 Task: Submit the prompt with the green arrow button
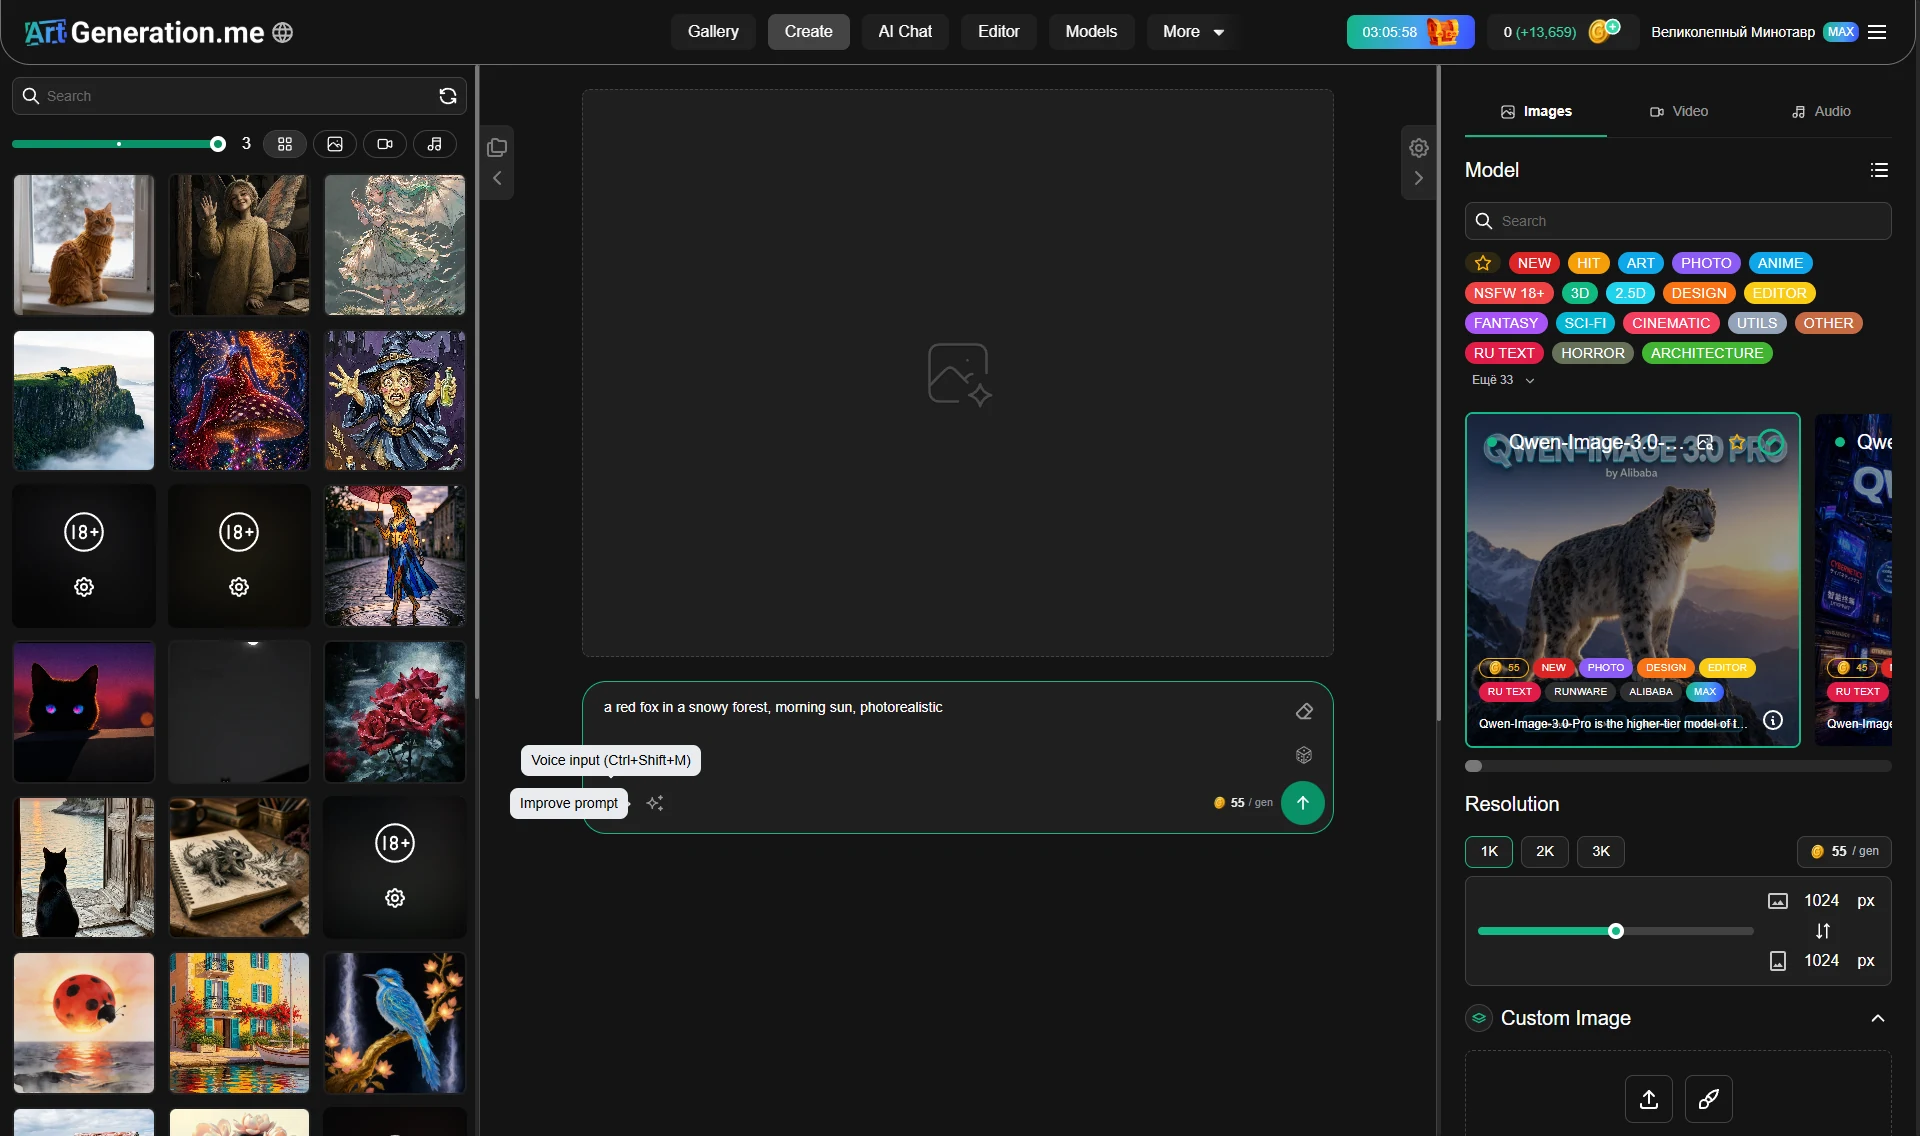[1303, 803]
